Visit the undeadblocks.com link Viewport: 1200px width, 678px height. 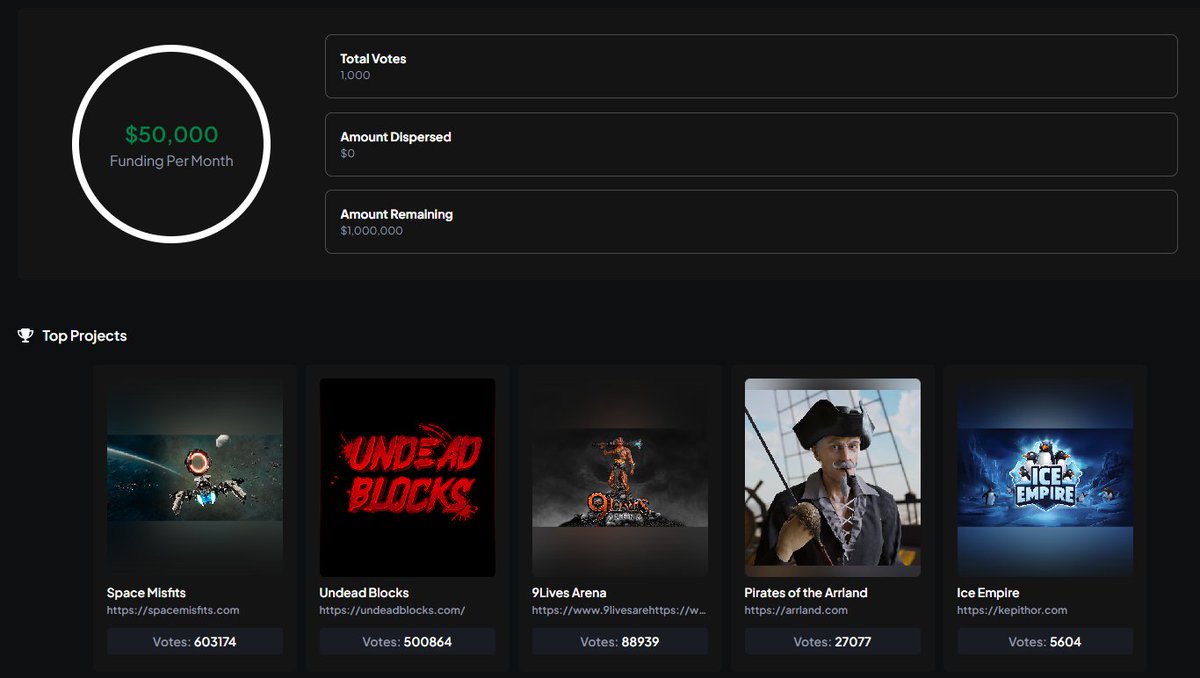point(392,610)
